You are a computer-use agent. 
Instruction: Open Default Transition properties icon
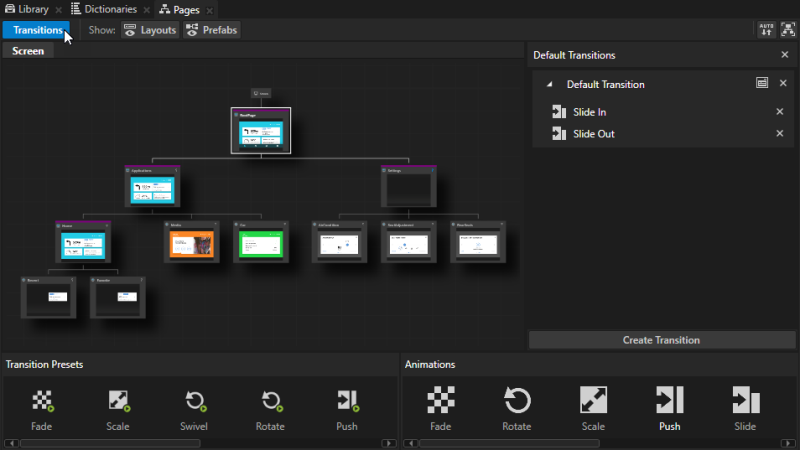click(762, 84)
